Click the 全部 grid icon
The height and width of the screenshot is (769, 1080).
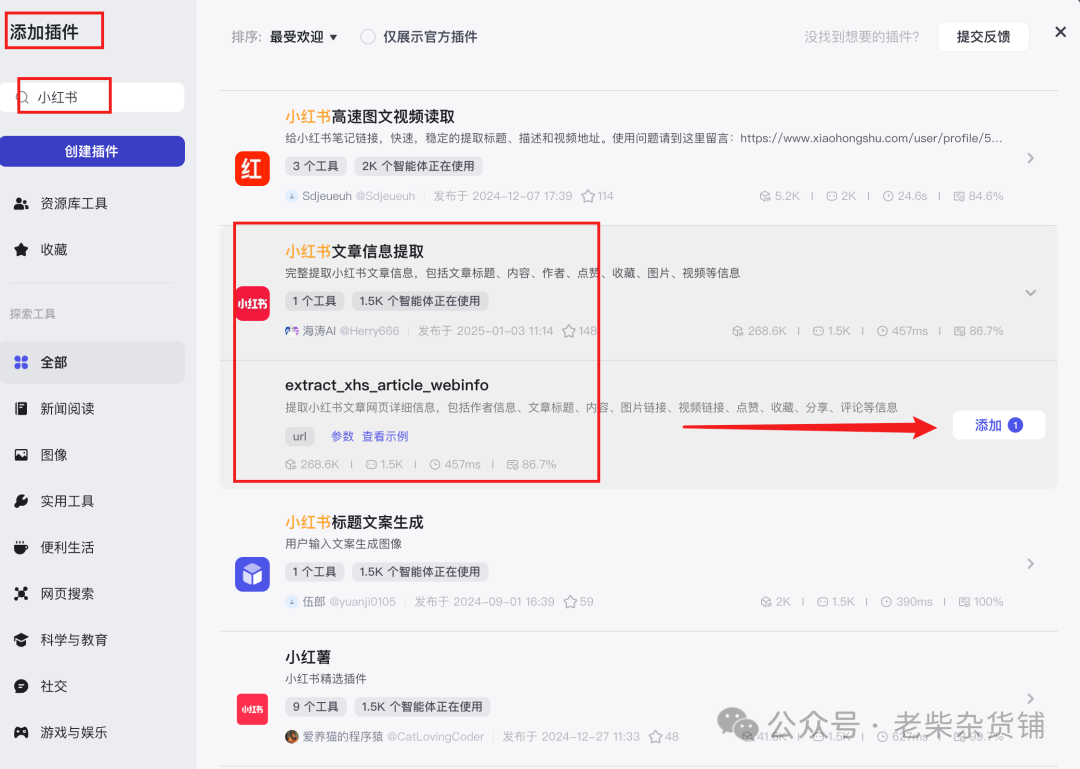pos(21,362)
